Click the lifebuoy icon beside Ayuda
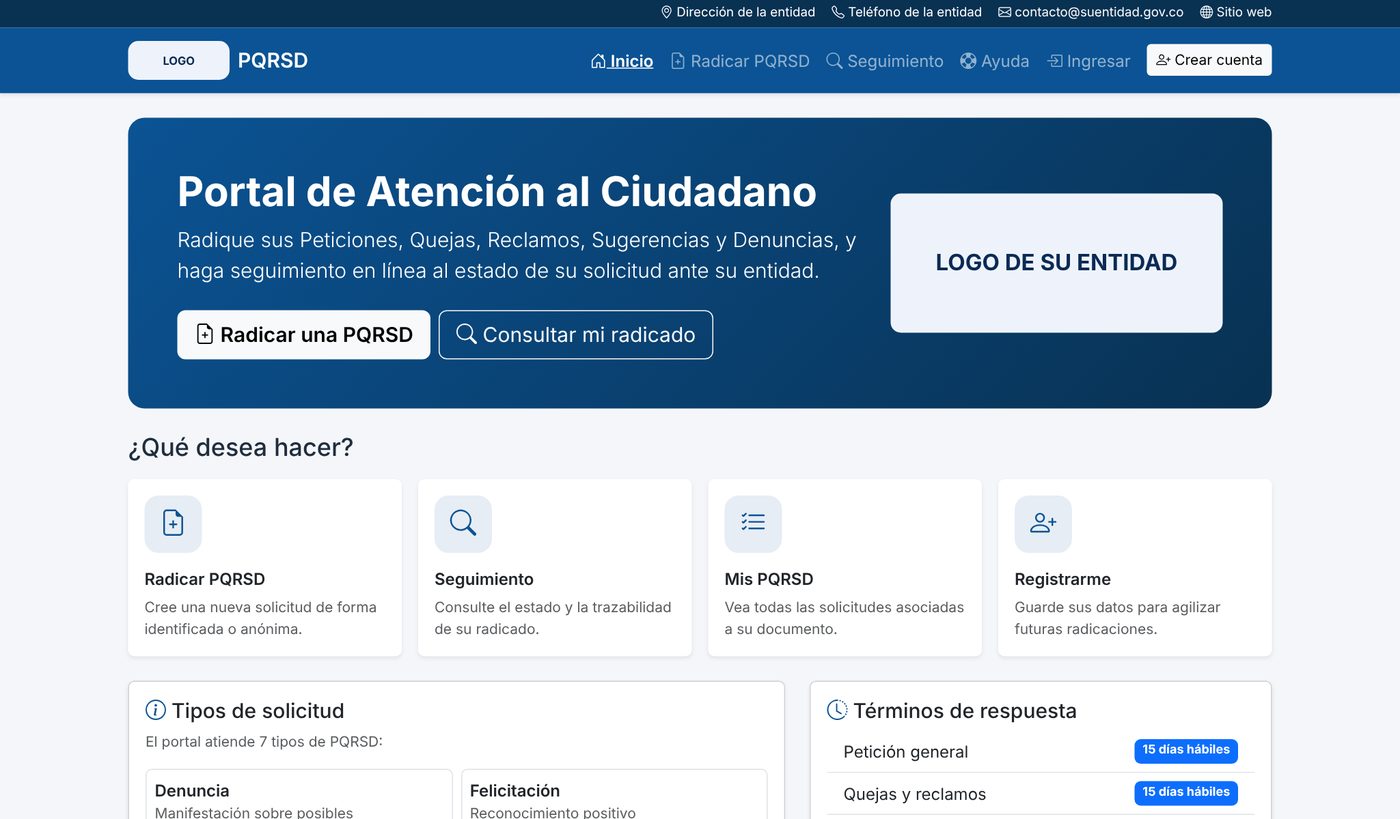Image resolution: width=1400 pixels, height=819 pixels. [968, 61]
